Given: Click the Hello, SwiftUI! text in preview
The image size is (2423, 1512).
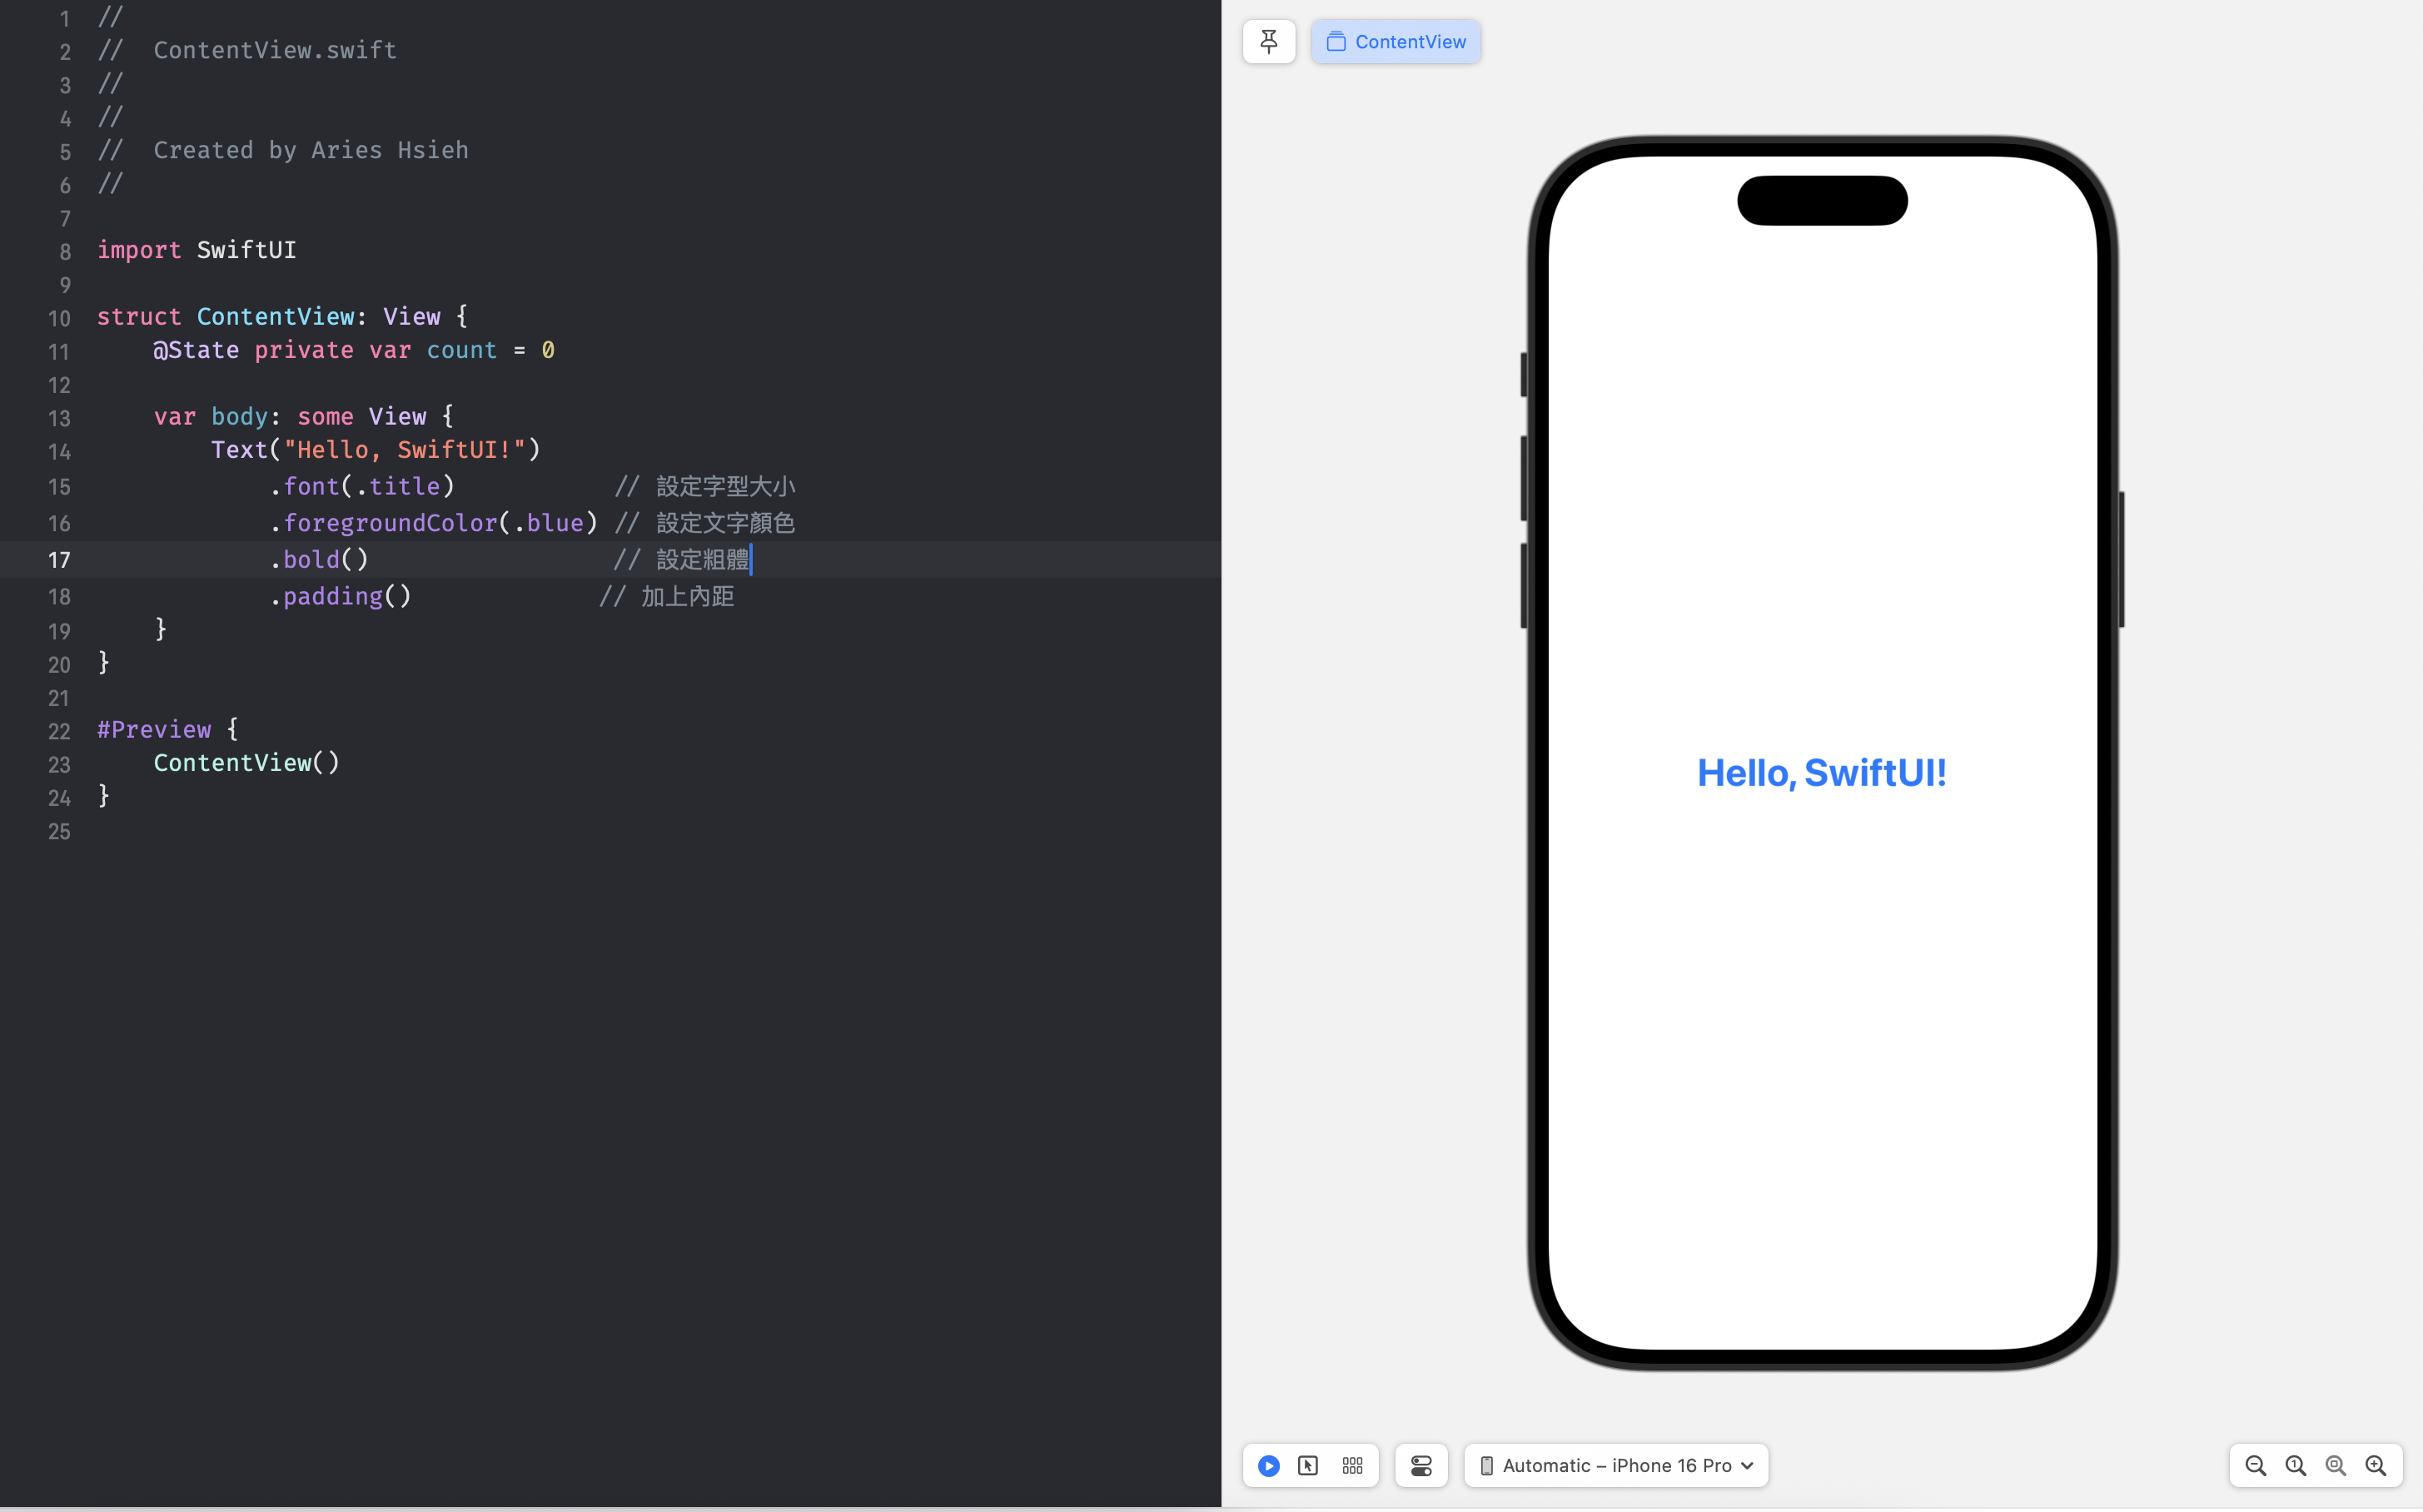Looking at the screenshot, I should click(x=1821, y=773).
